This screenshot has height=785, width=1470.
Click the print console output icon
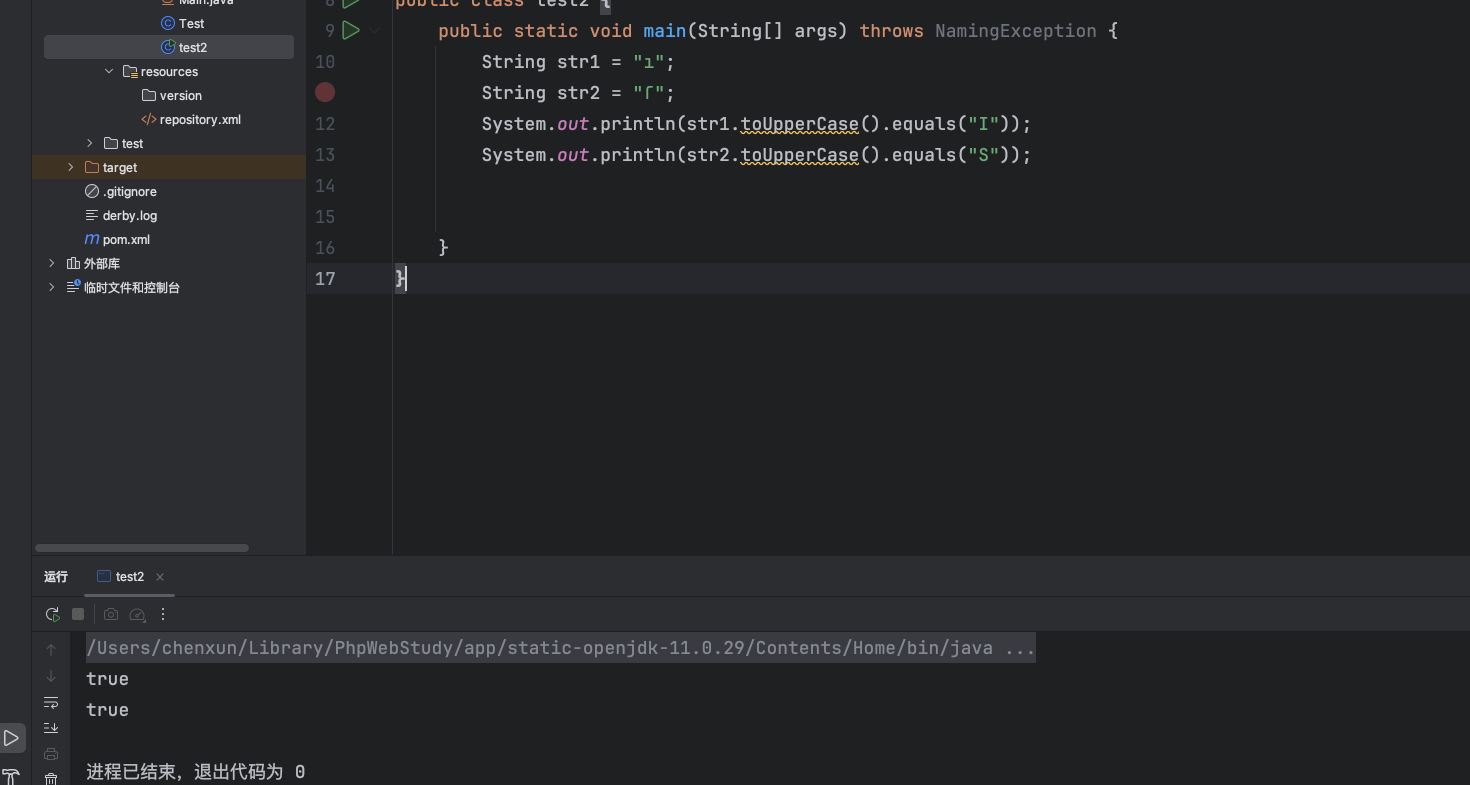coord(51,754)
